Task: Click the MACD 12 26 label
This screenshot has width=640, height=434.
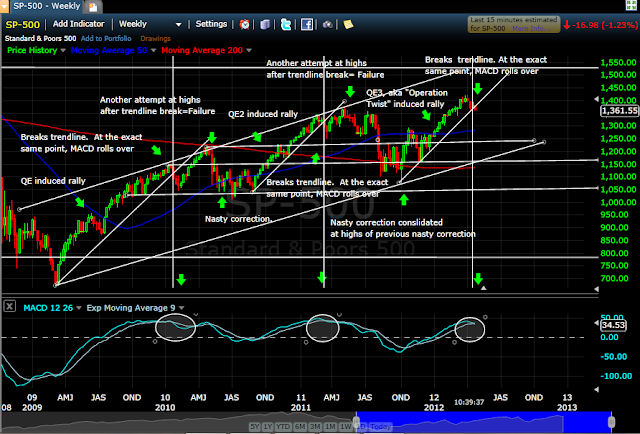Action: click(x=48, y=308)
